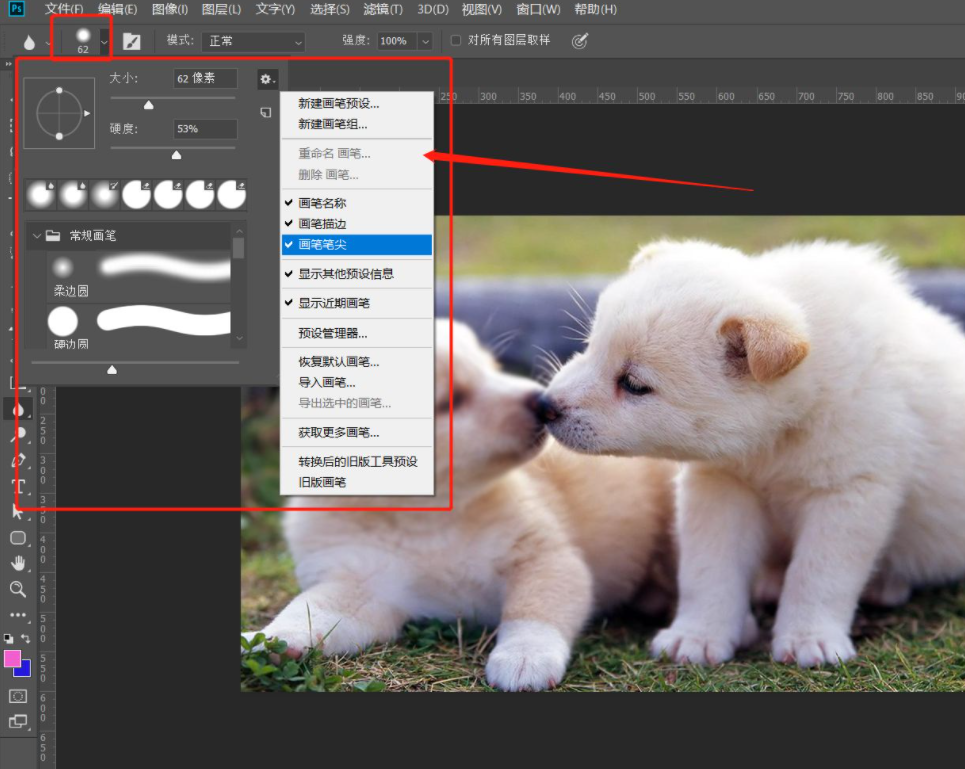The width and height of the screenshot is (965, 769).
Task: Adjust the brush thumbnail size slider
Action: pyautogui.click(x=112, y=370)
